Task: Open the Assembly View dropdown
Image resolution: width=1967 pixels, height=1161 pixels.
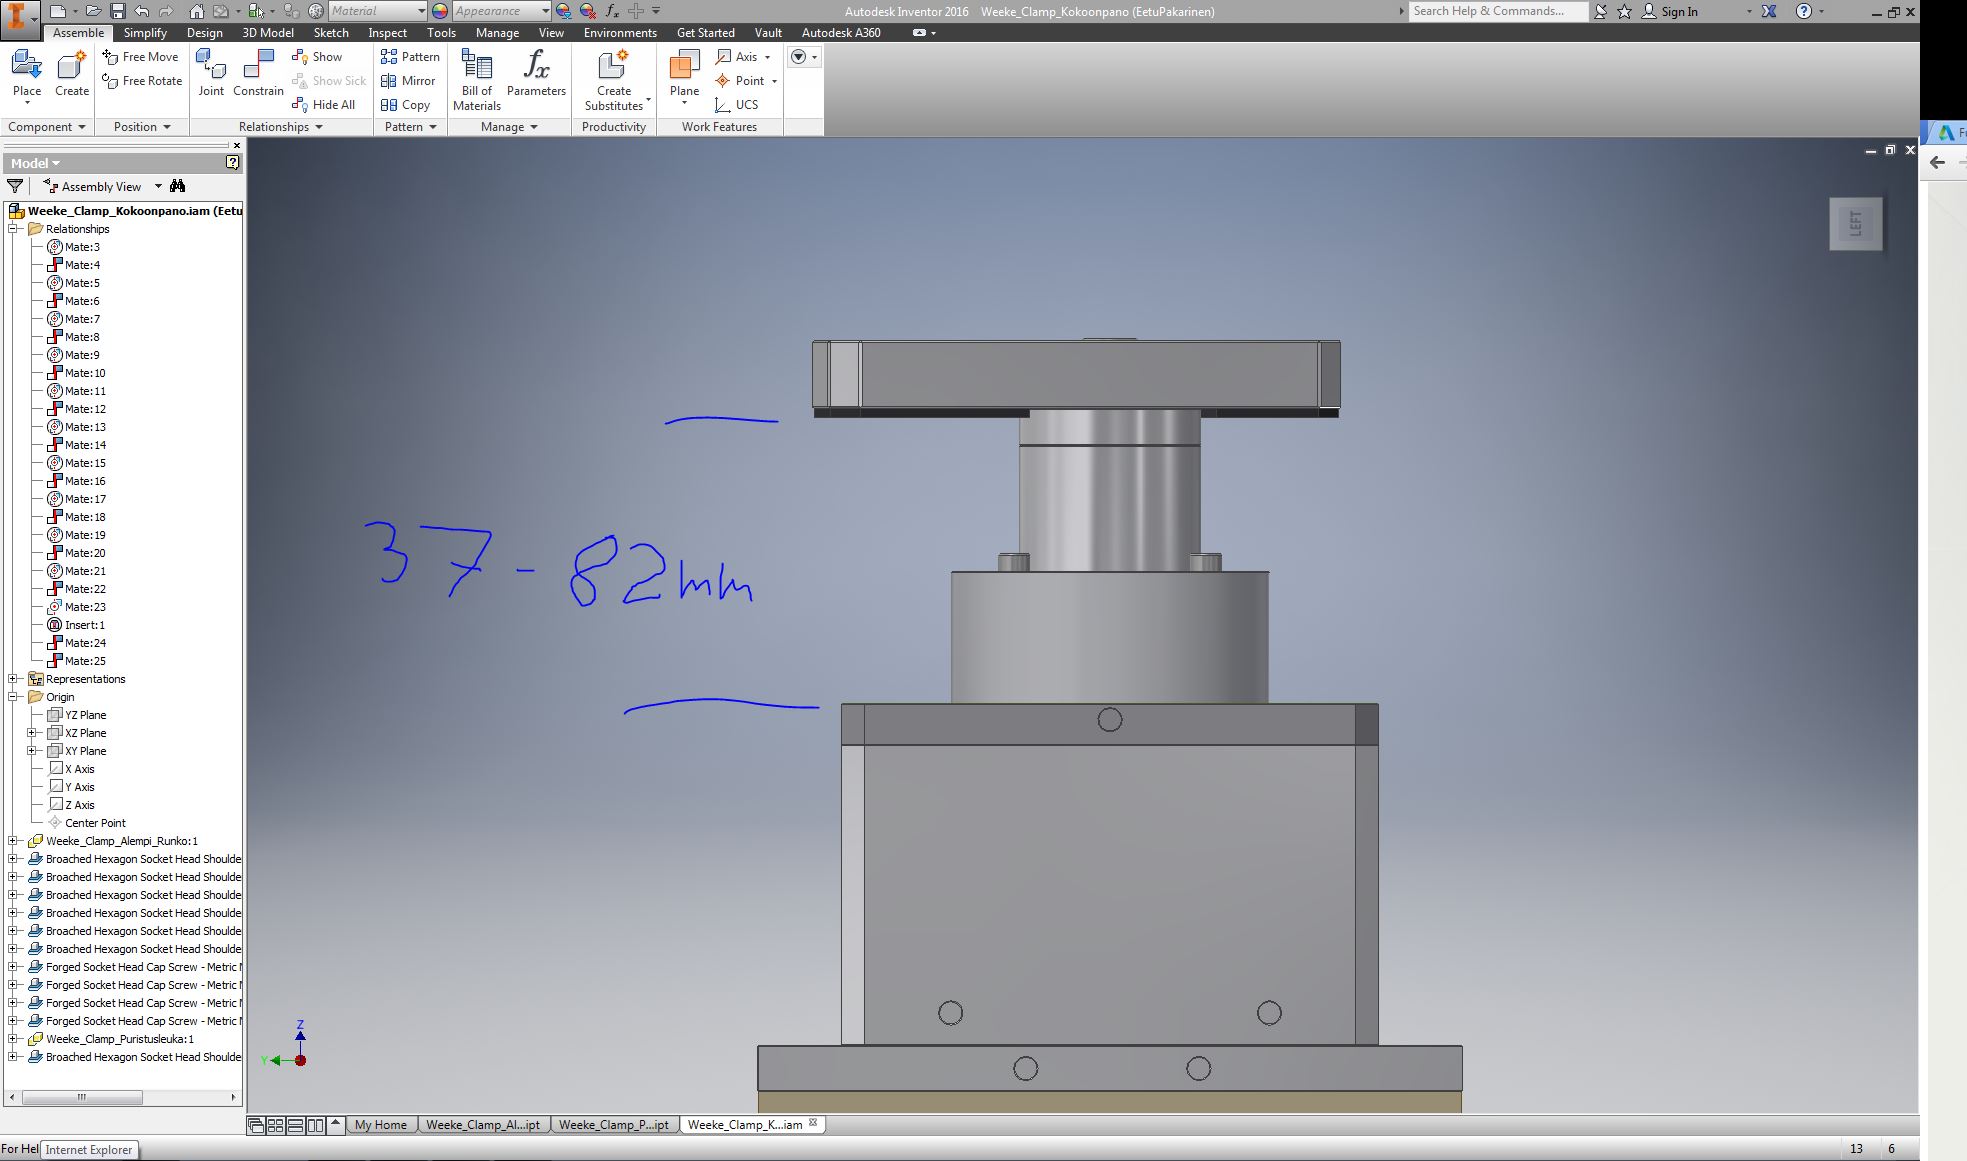Action: pos(157,186)
